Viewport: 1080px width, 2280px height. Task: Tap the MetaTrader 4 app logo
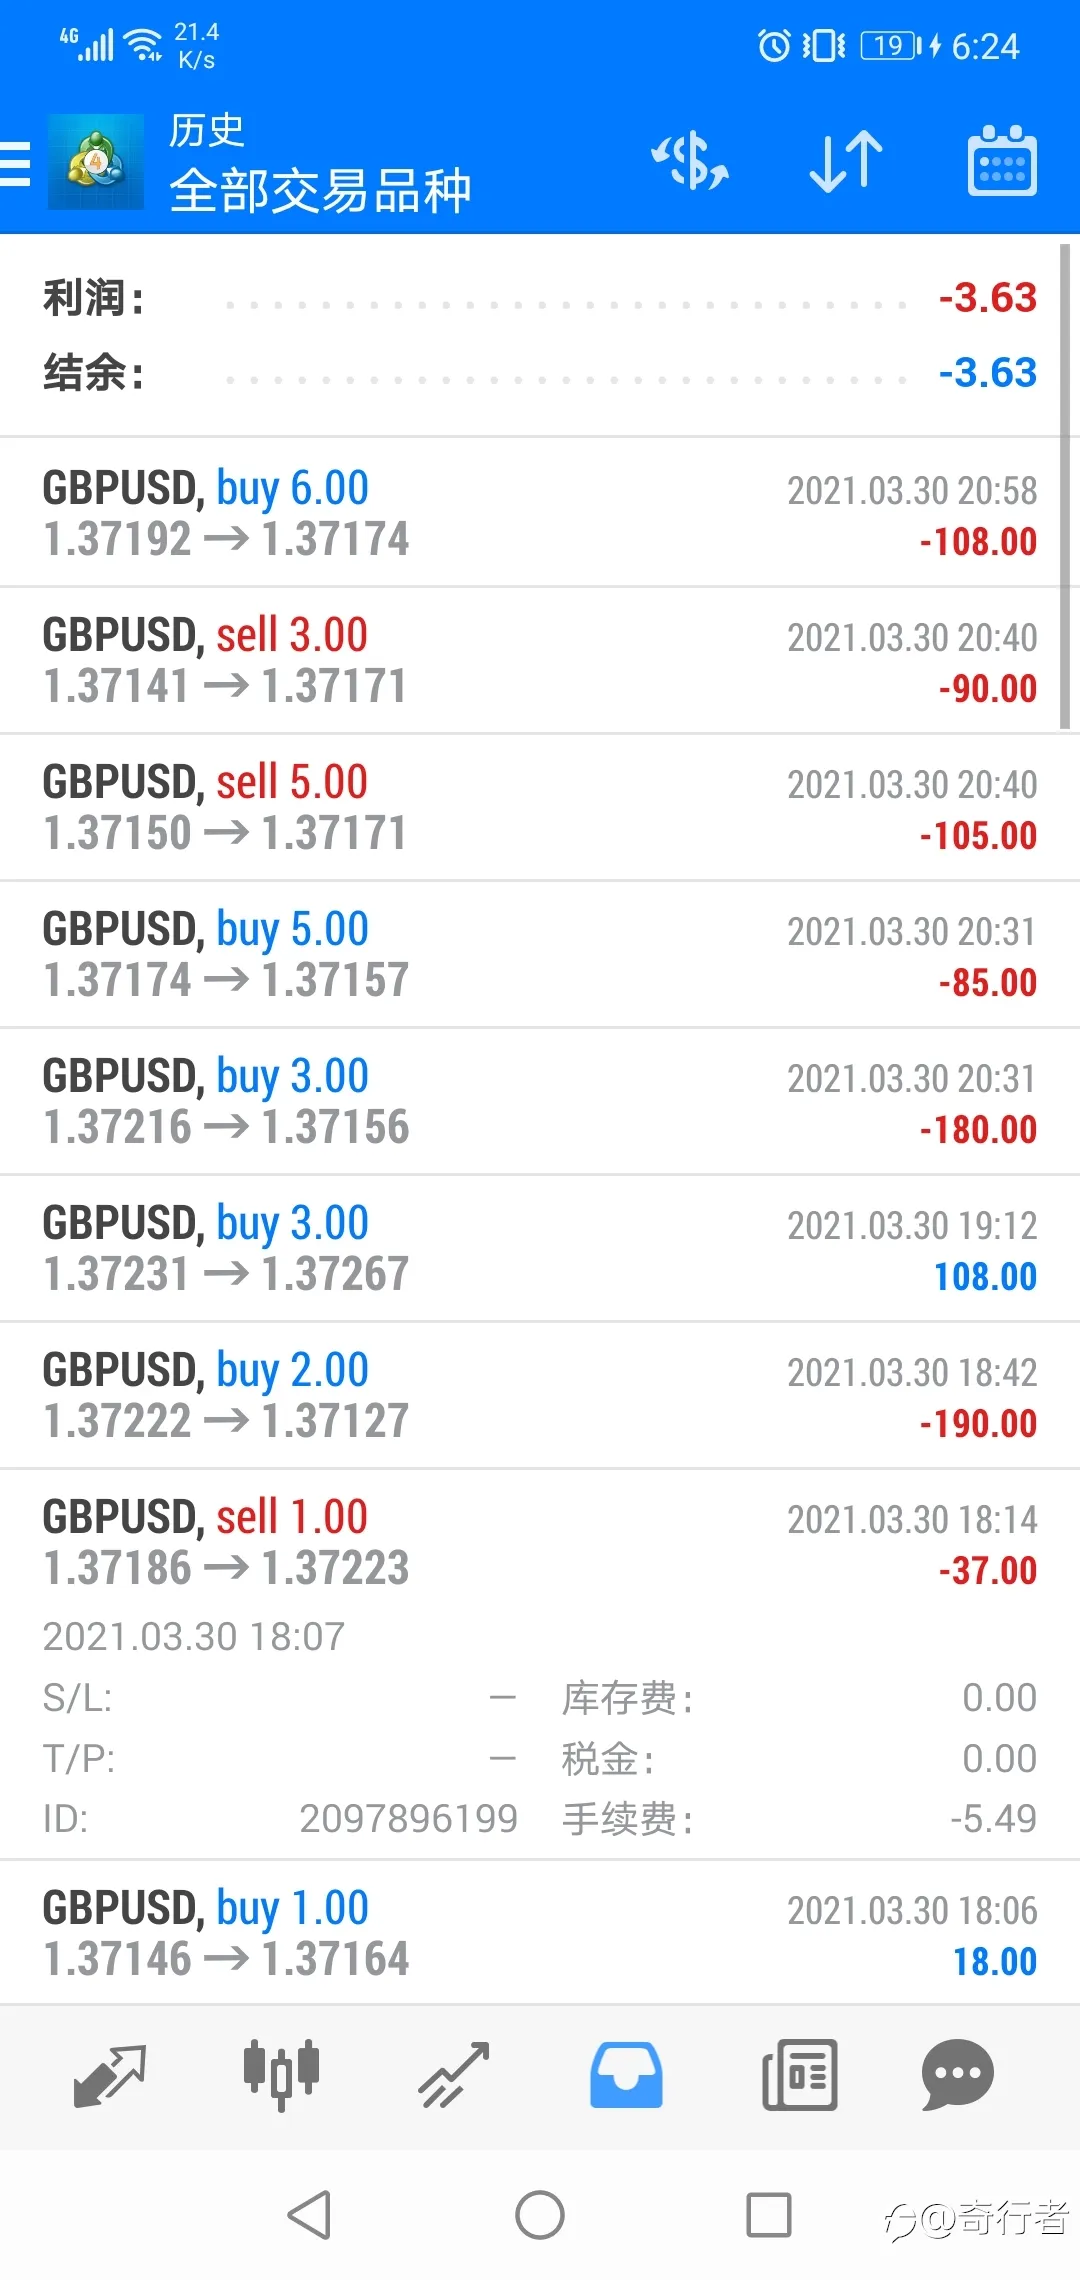96,162
